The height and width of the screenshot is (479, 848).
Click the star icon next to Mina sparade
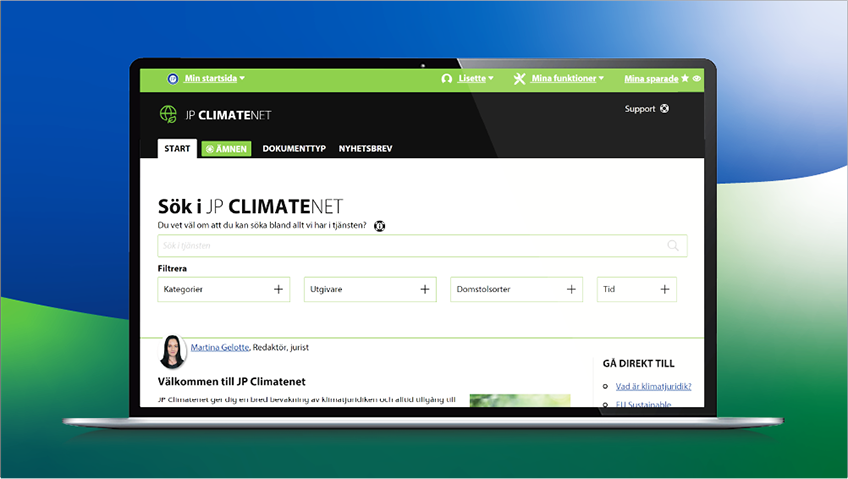coord(685,78)
